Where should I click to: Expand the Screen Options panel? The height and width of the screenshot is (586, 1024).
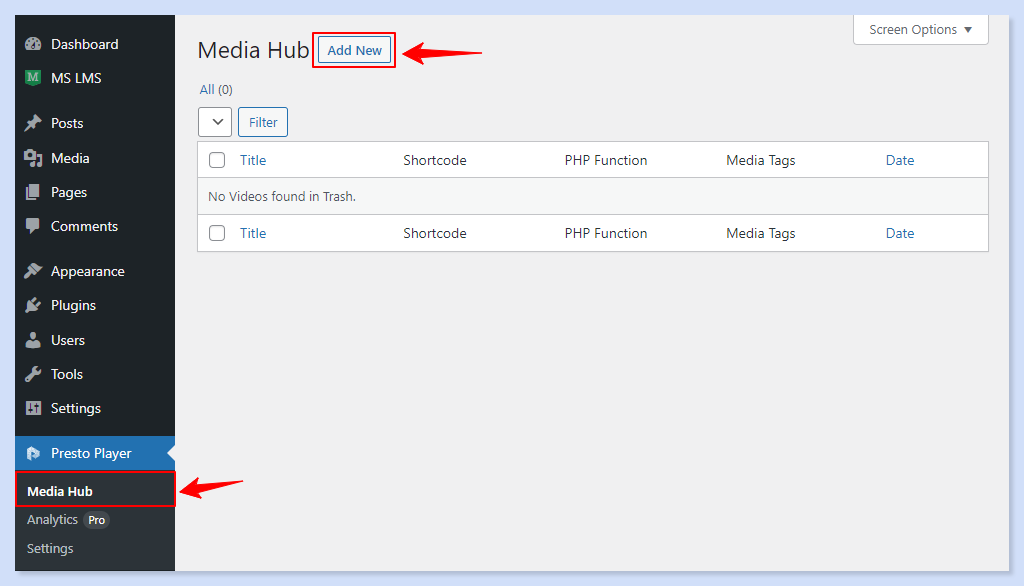click(920, 30)
